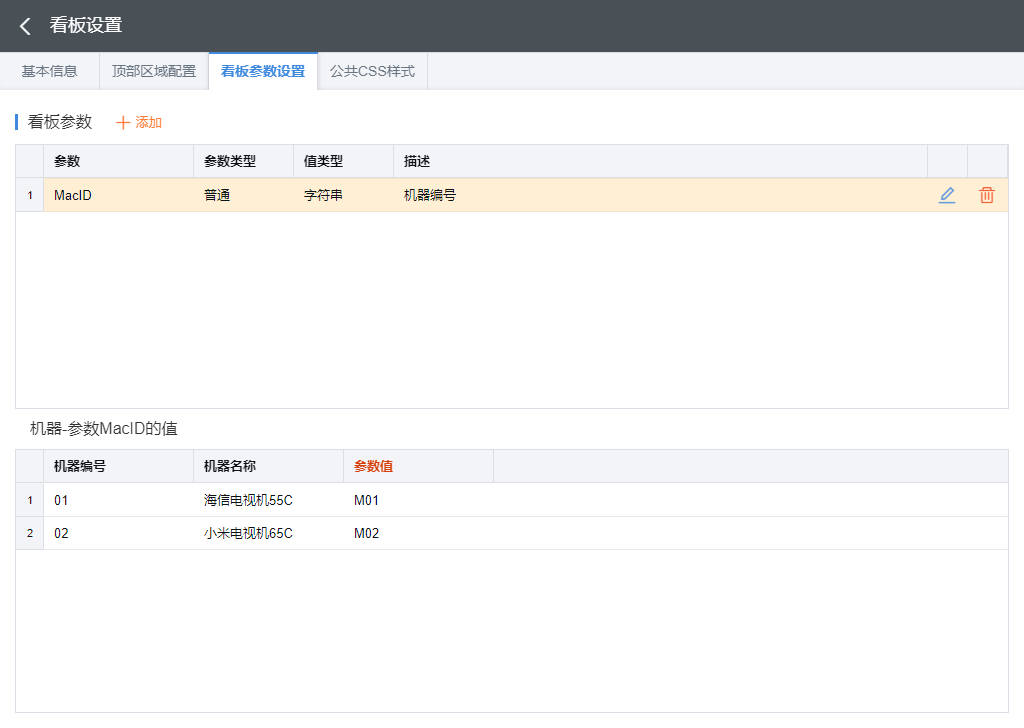Click the 参数 column header
Image resolution: width=1024 pixels, height=728 pixels.
tap(118, 161)
